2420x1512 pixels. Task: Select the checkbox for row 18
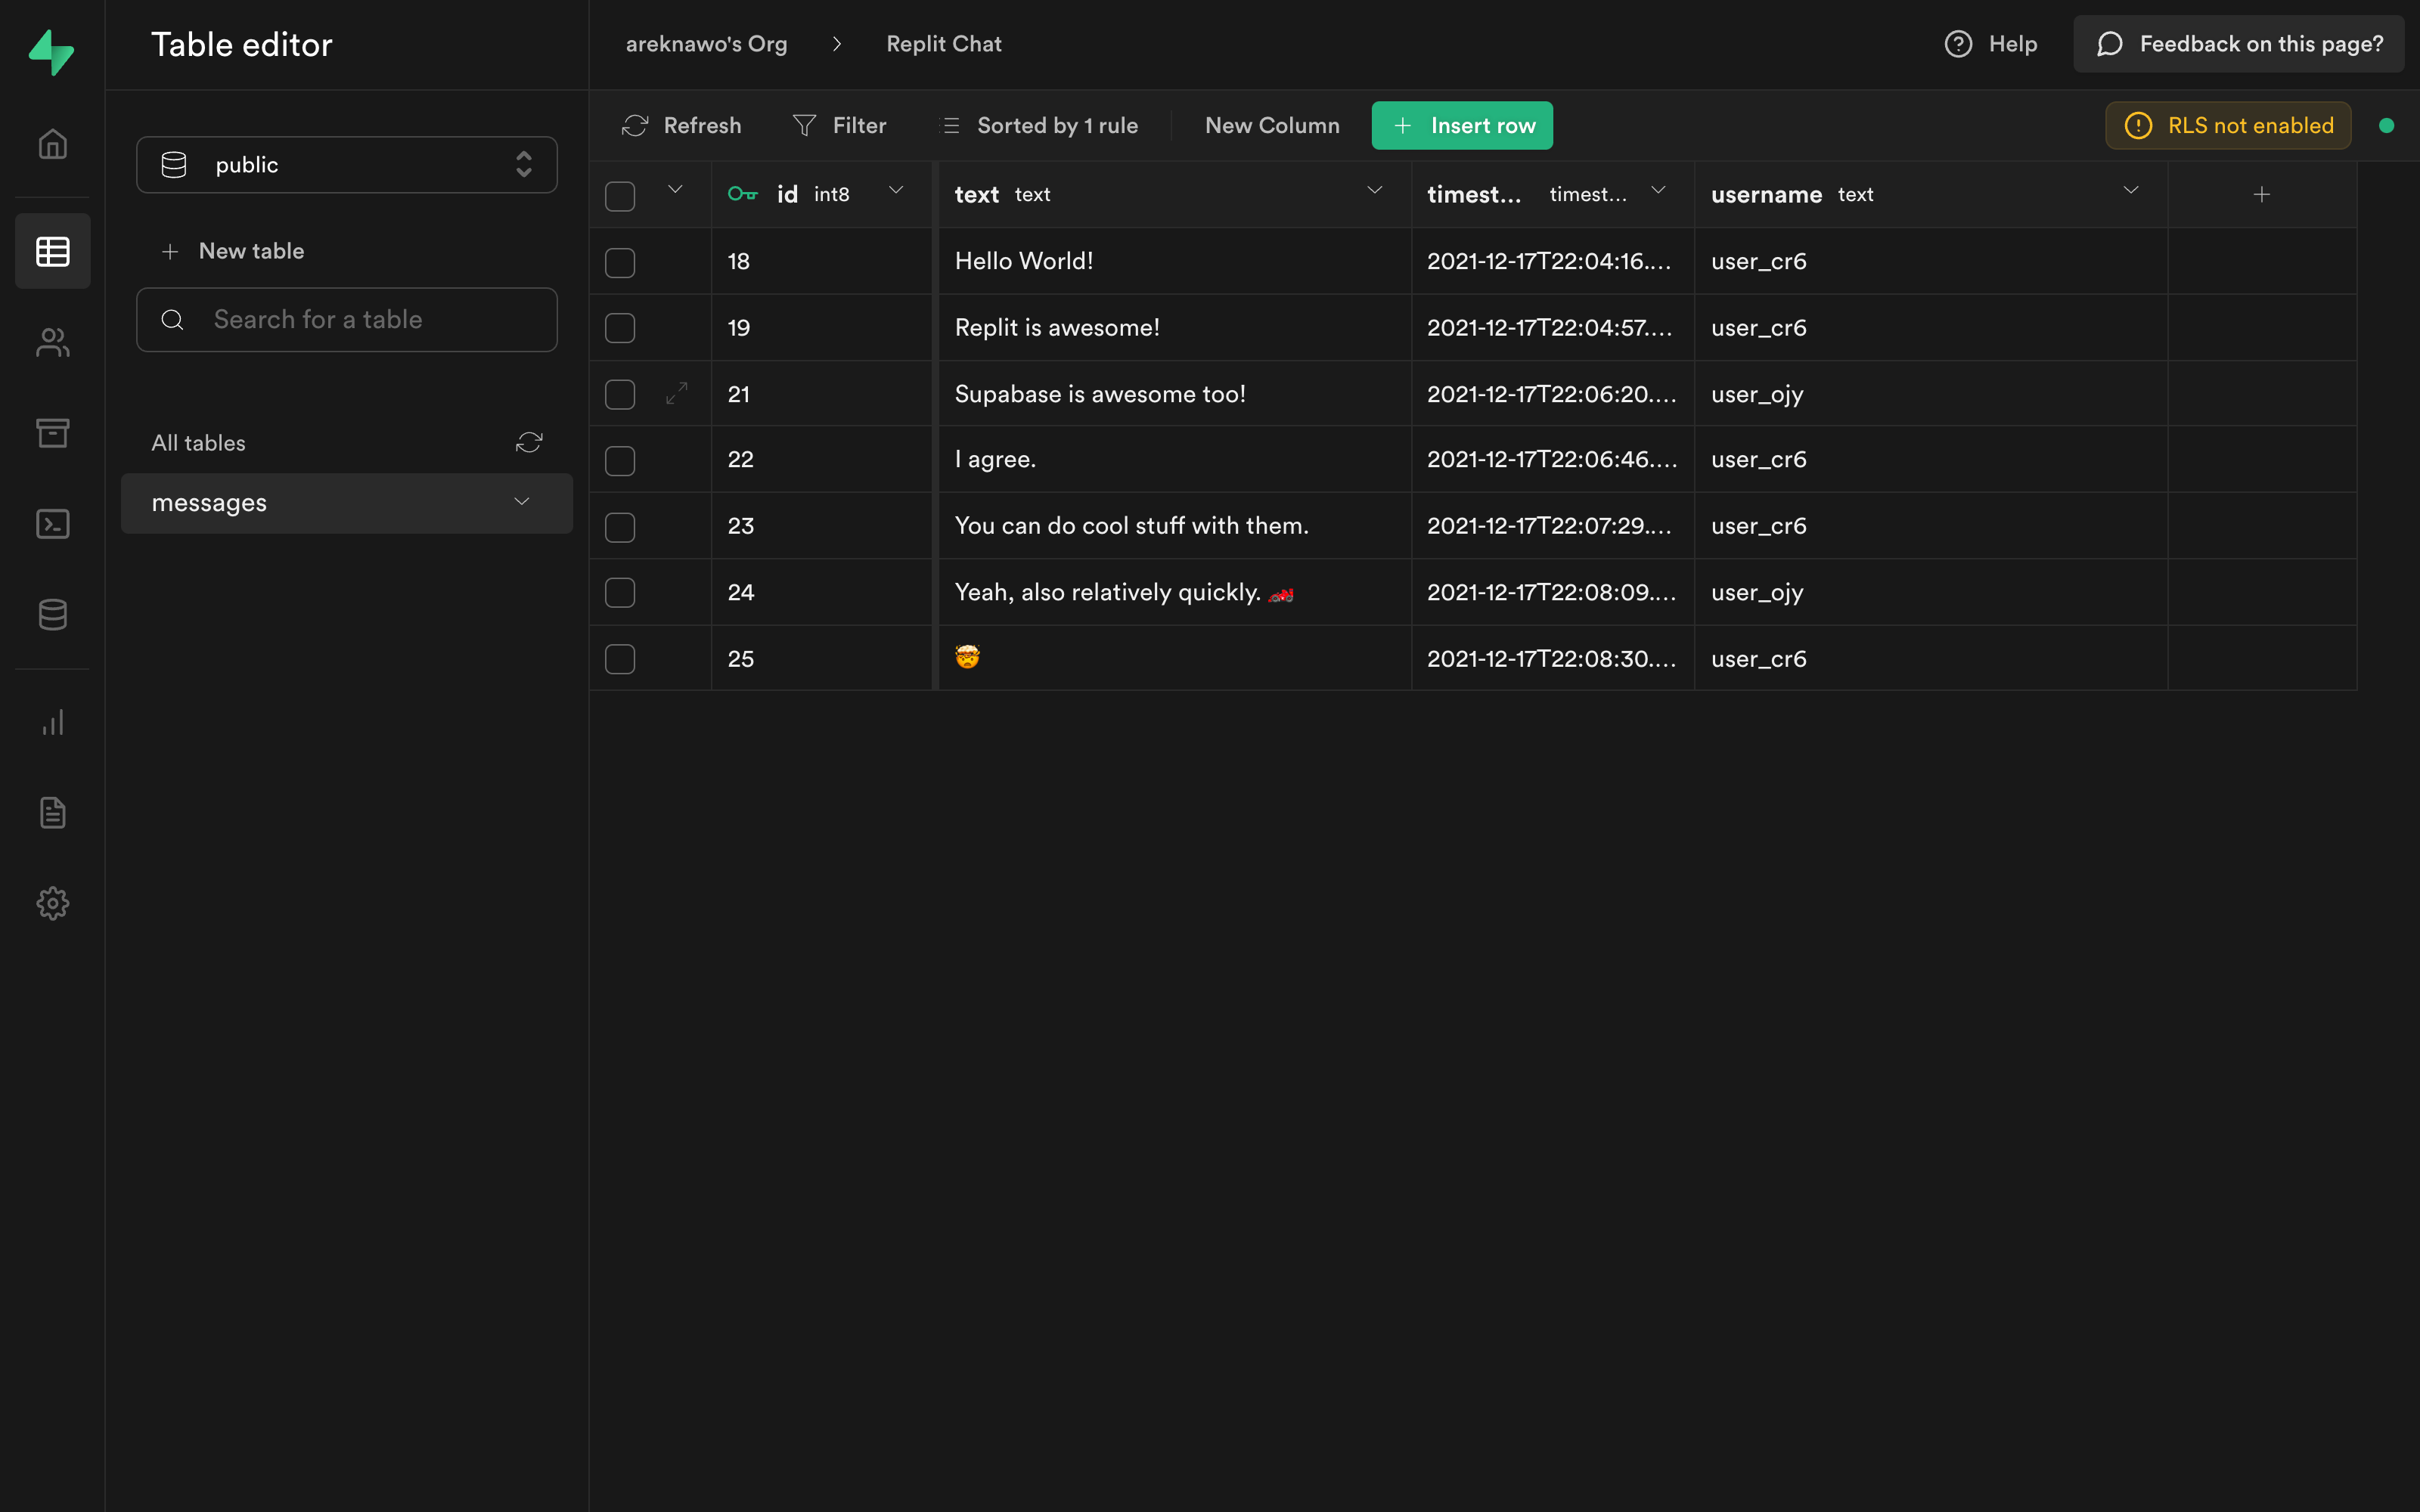click(620, 262)
